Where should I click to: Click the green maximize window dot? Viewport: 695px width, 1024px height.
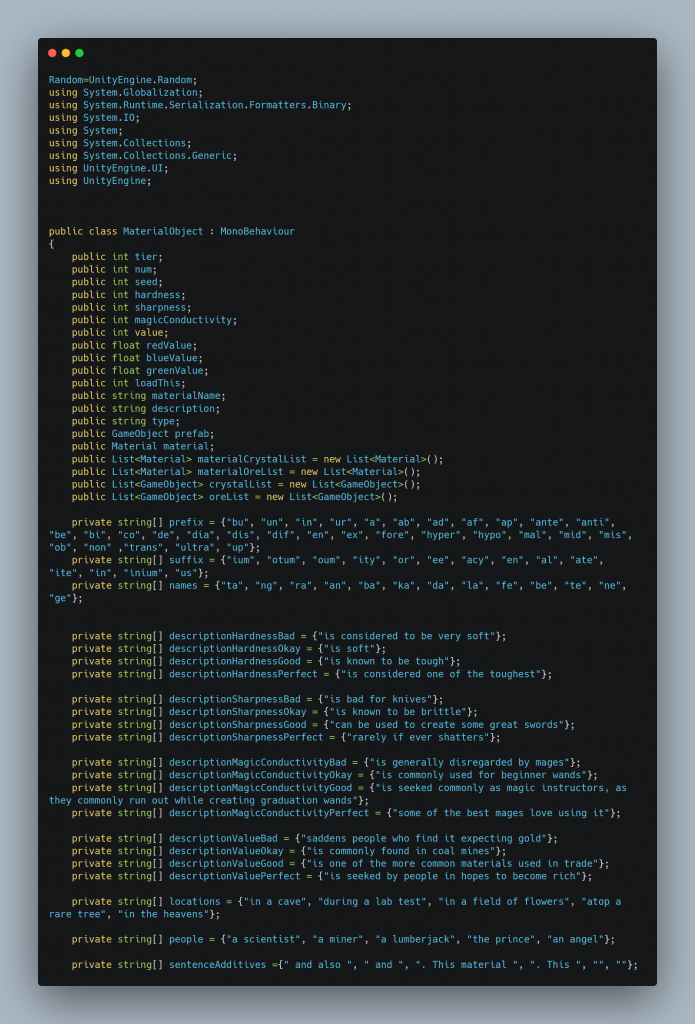pyautogui.click(x=79, y=53)
